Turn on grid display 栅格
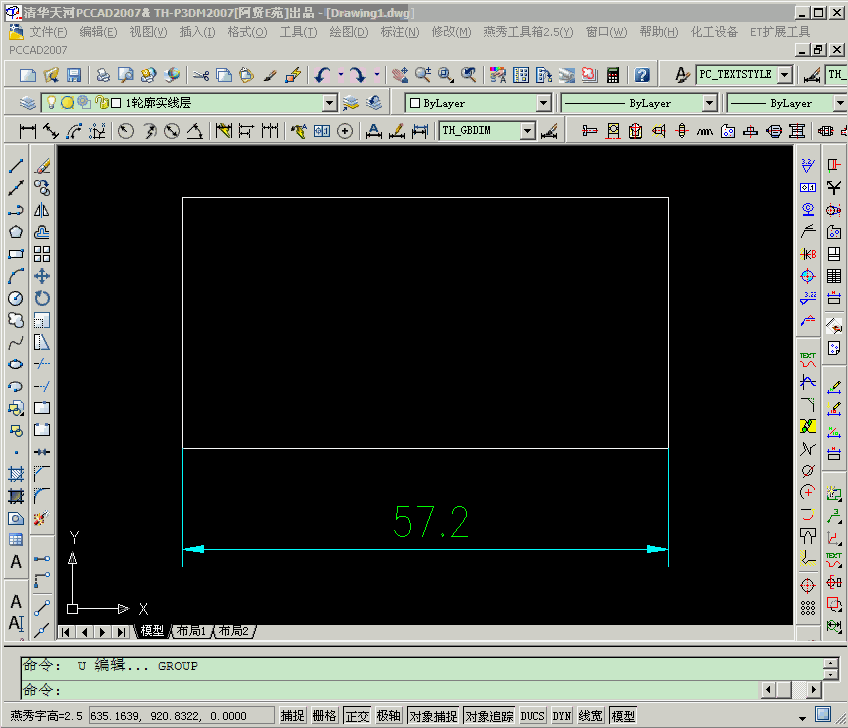 pos(324,715)
